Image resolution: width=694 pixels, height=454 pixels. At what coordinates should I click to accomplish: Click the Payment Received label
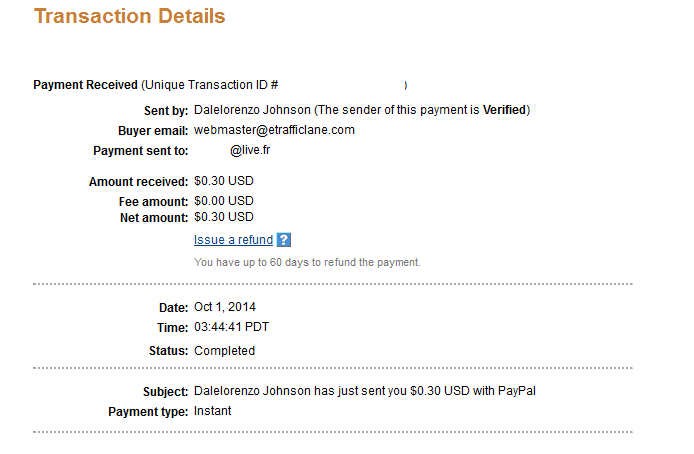point(85,85)
